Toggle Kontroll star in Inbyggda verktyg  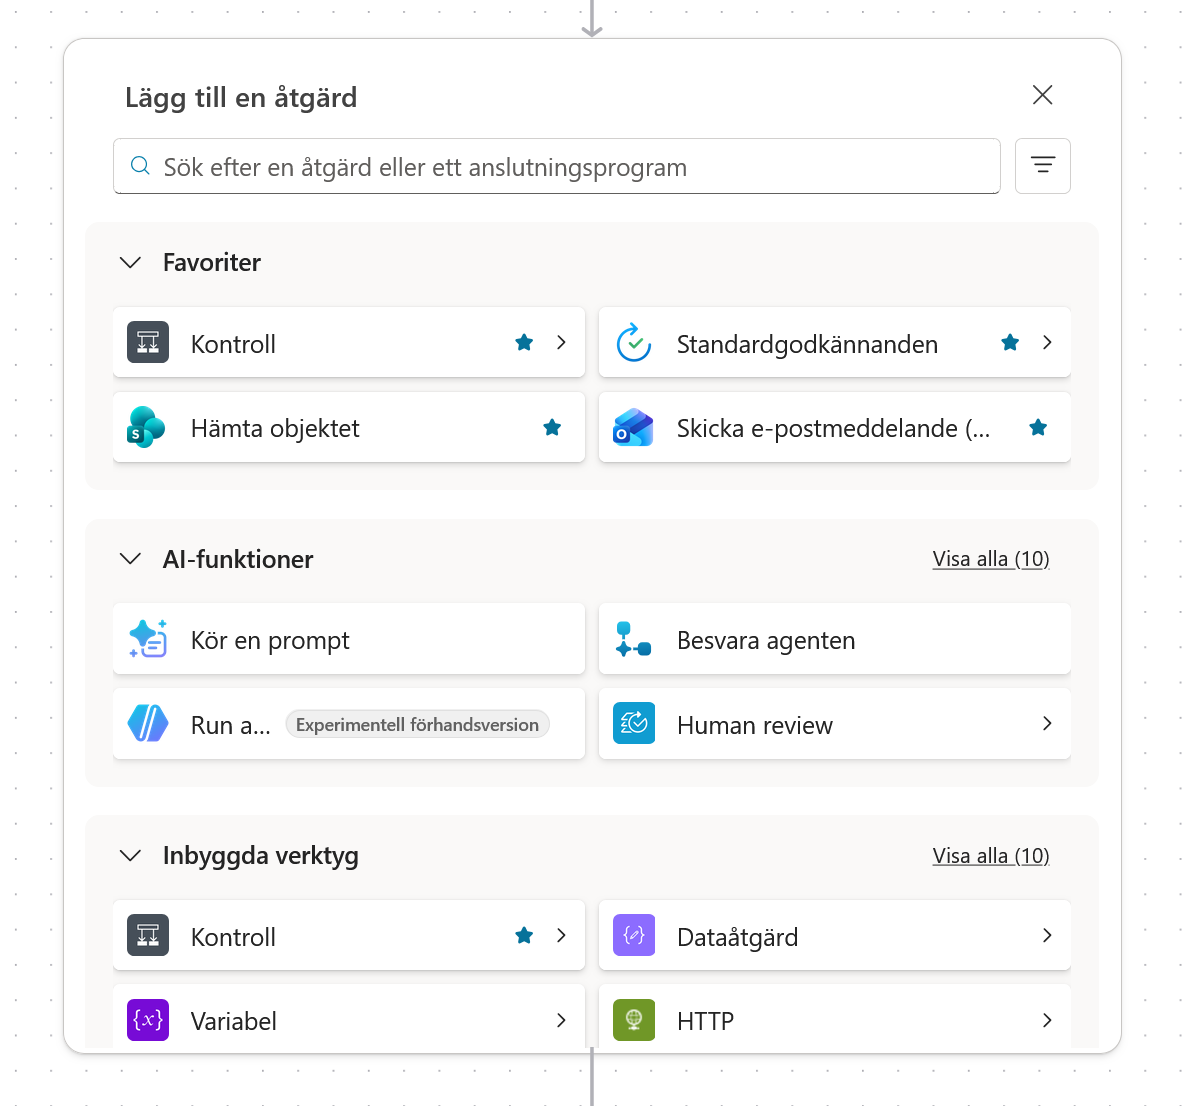tap(524, 936)
